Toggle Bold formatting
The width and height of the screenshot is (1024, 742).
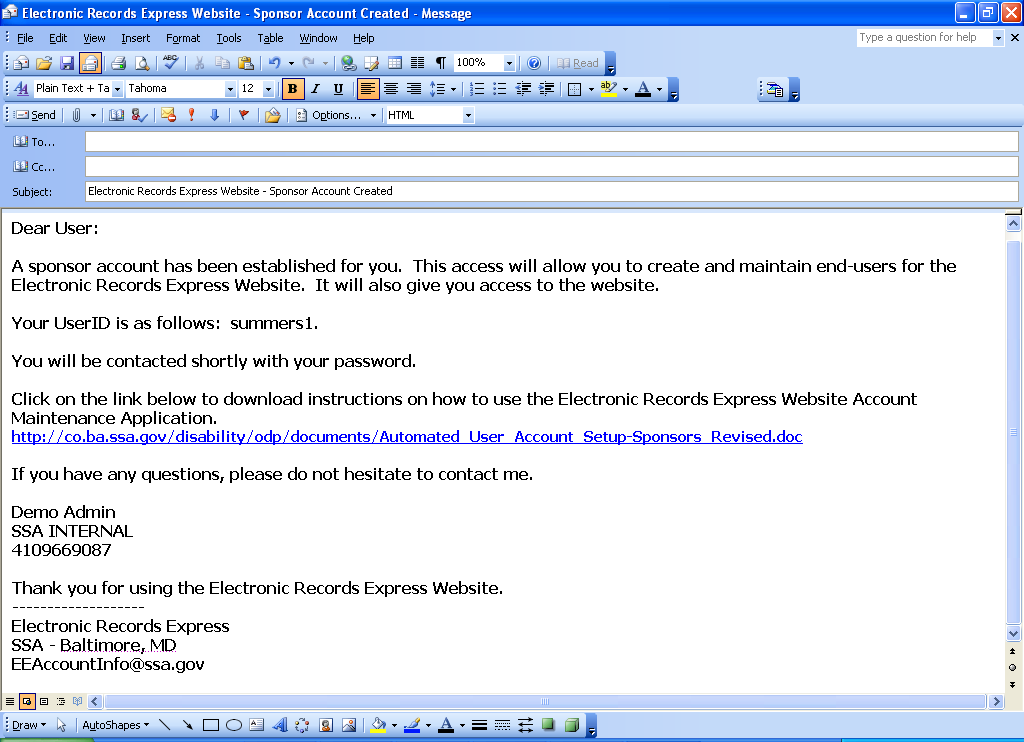(293, 89)
